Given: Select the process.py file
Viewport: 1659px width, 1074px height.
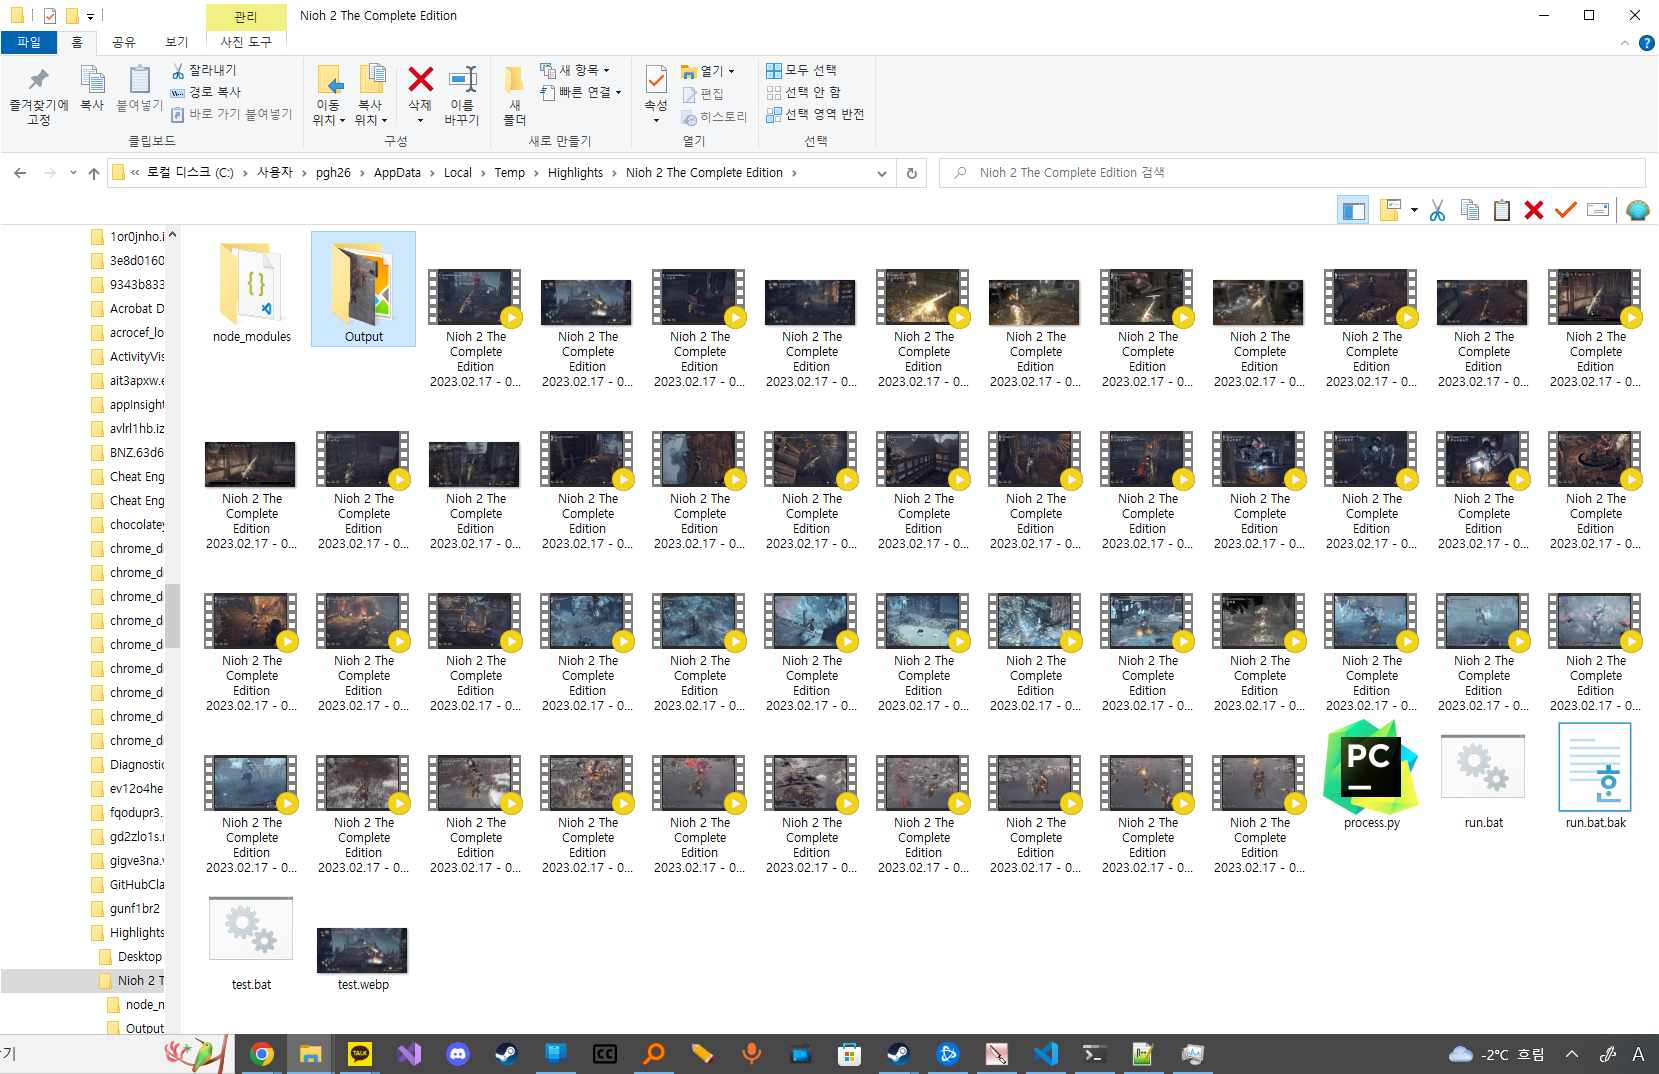Looking at the screenshot, I should click(x=1371, y=776).
